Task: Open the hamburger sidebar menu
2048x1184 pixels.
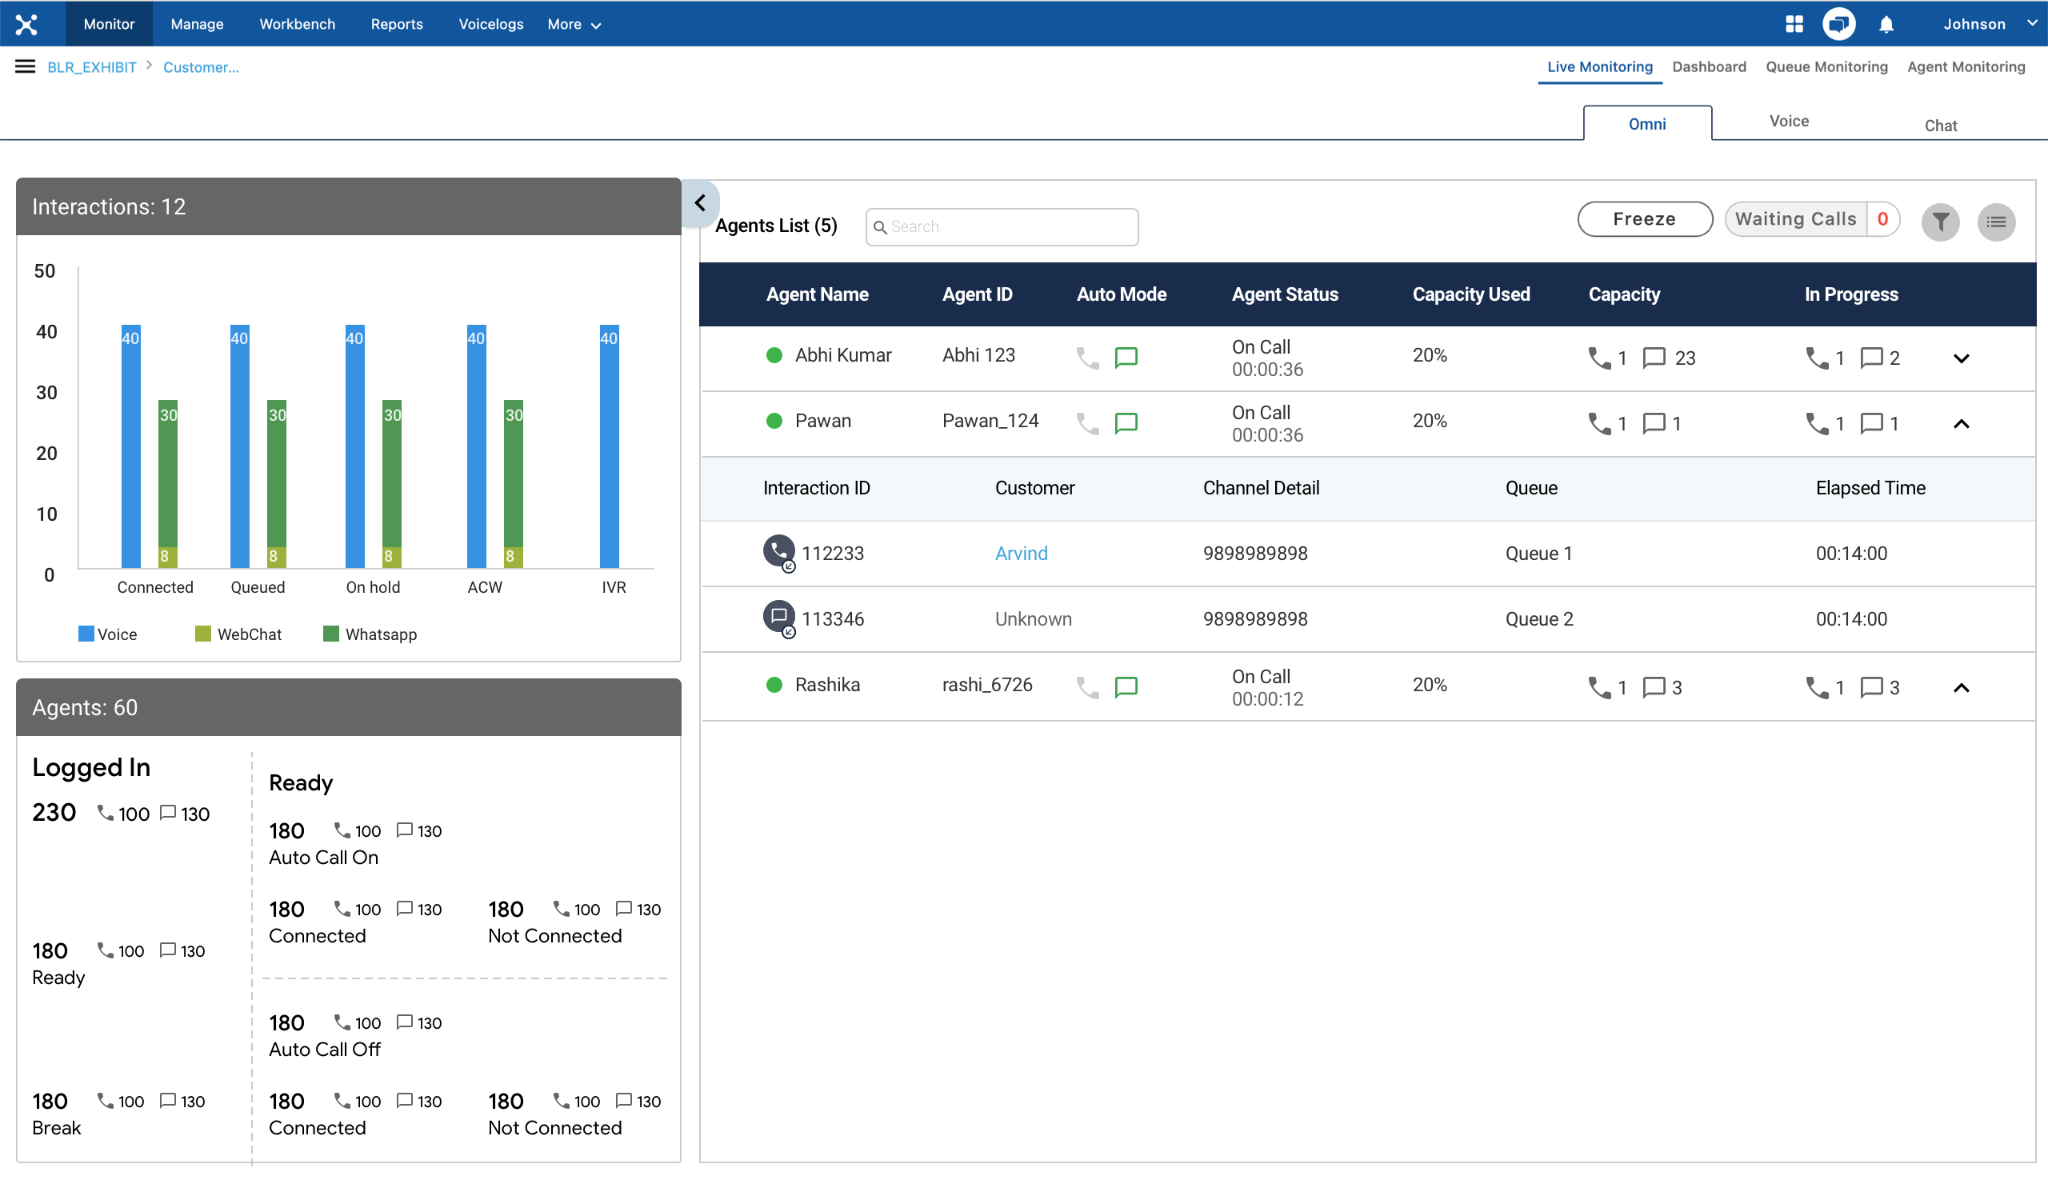Action: (x=25, y=67)
